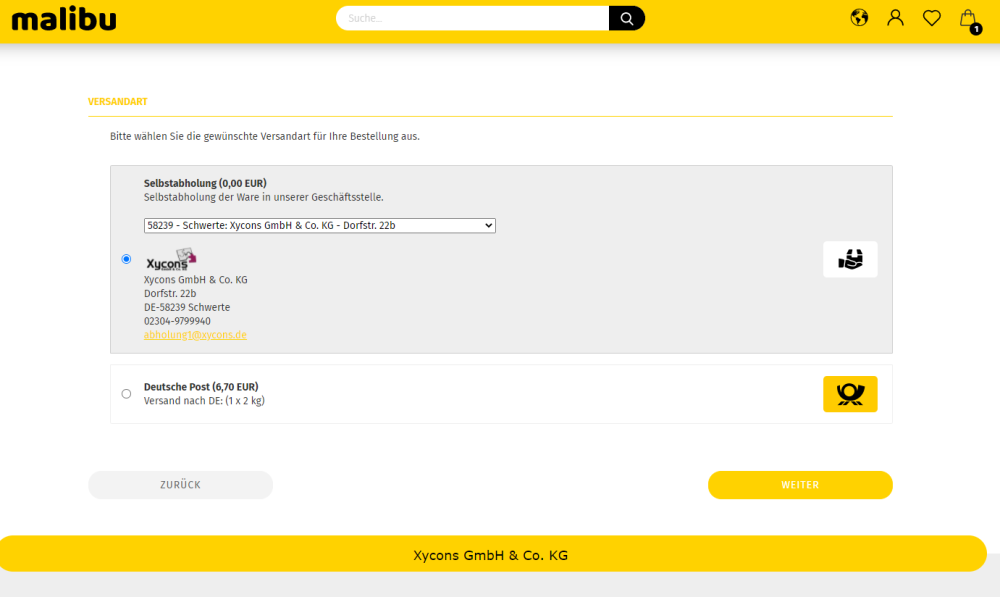The image size is (1000, 597).
Task: Focus the Suche search field
Action: [x=472, y=18]
